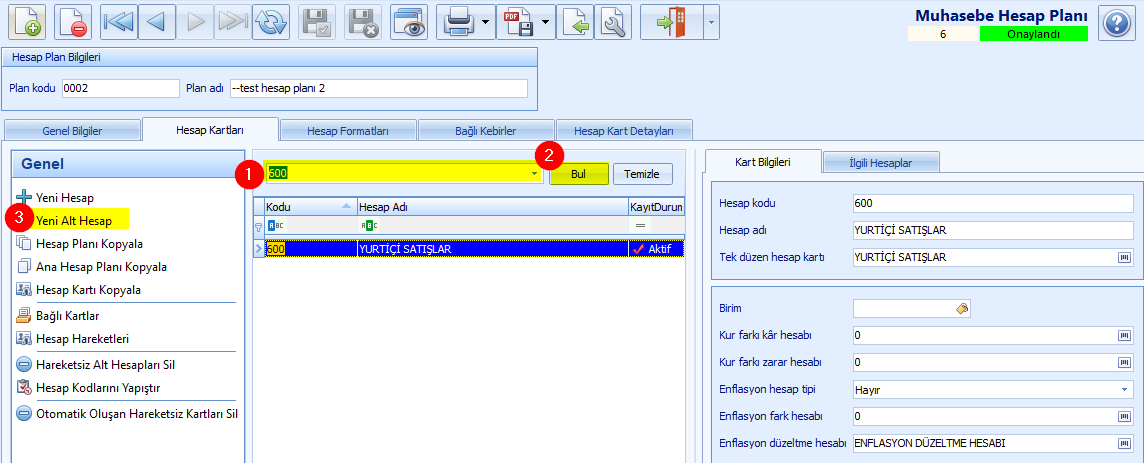Click the Temizle button
This screenshot has width=1144, height=463.
642,174
